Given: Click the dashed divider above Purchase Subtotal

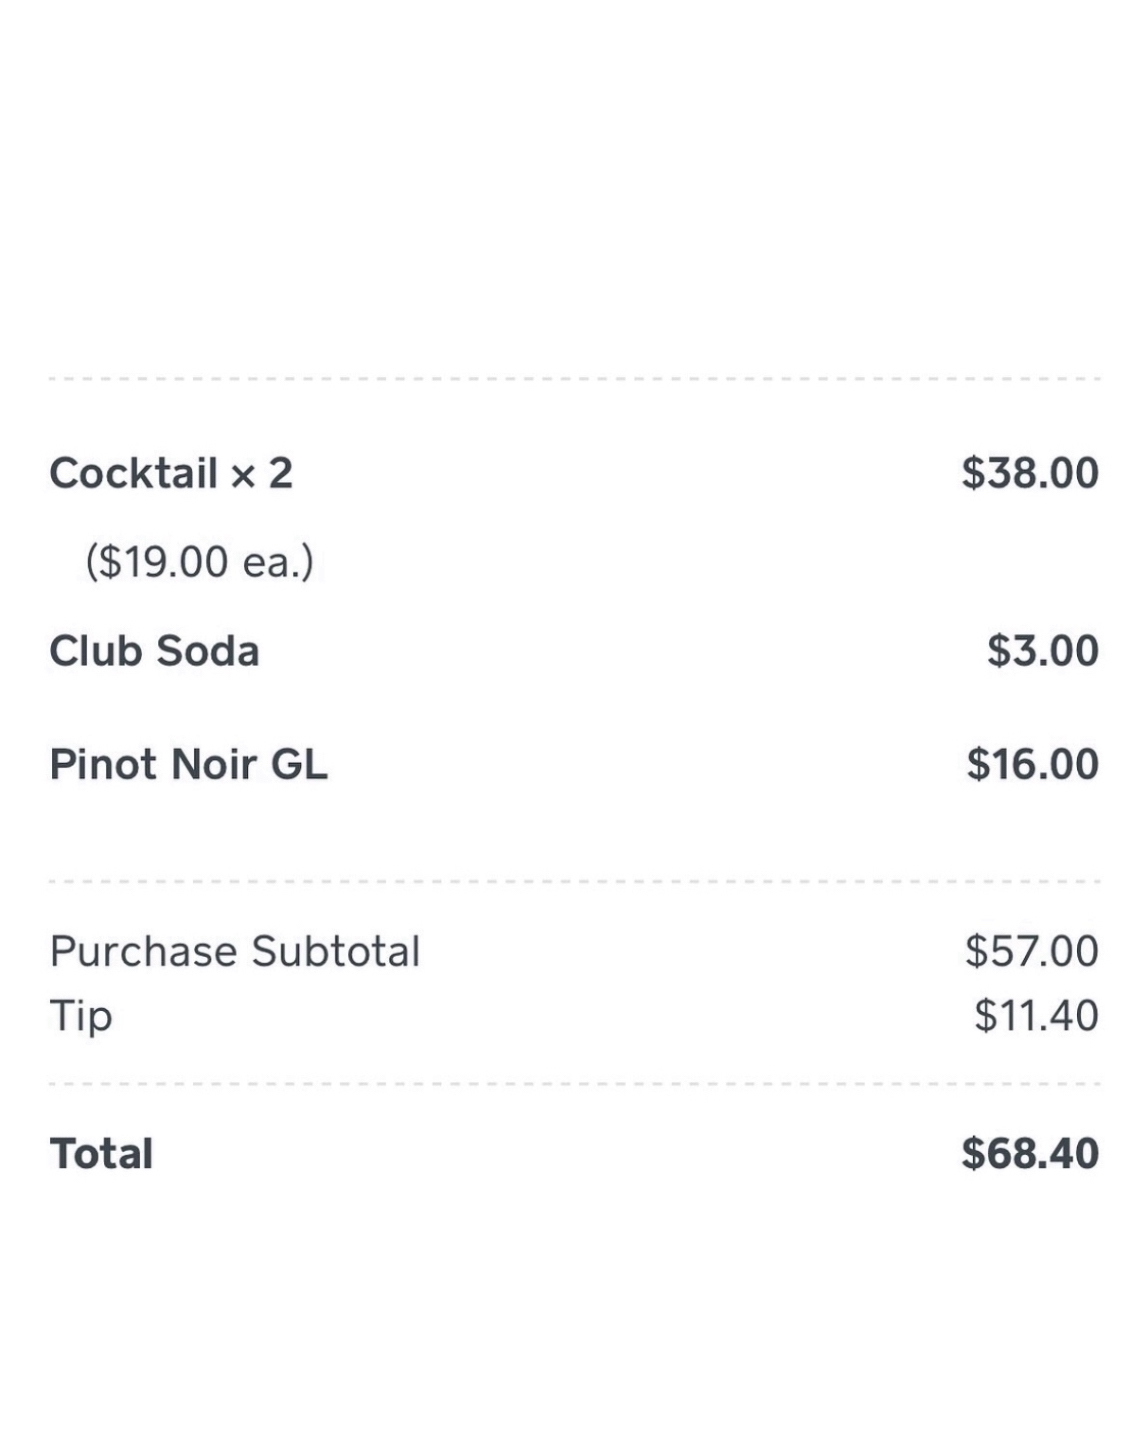Looking at the screenshot, I should click(574, 882).
